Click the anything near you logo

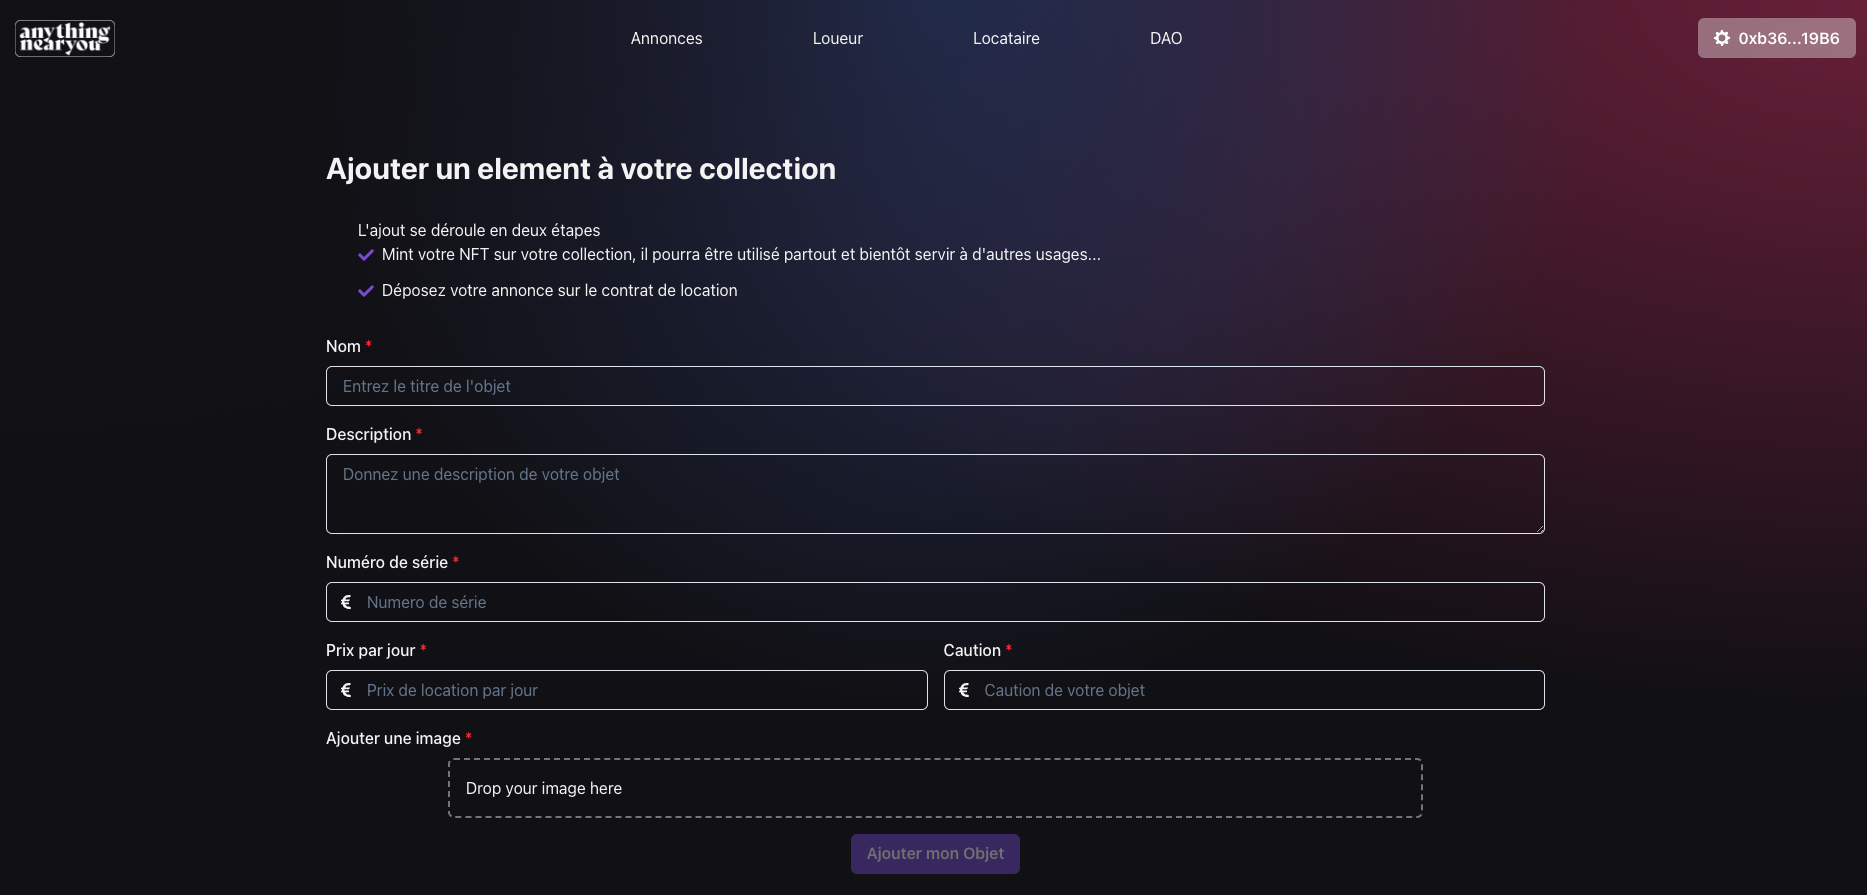[x=65, y=38]
